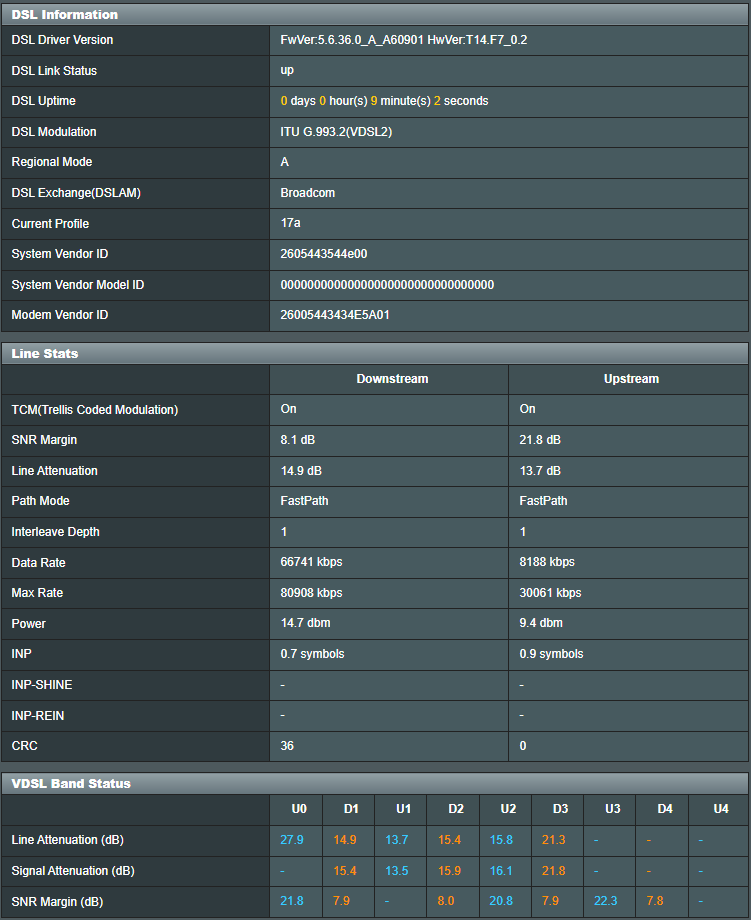Click the DSL Uptime value
Viewport: 751px width, 920px height.
pos(384,101)
